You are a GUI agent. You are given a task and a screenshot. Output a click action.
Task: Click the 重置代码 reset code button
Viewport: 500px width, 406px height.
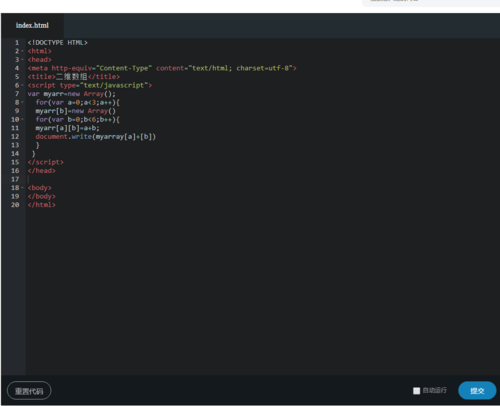click(29, 391)
